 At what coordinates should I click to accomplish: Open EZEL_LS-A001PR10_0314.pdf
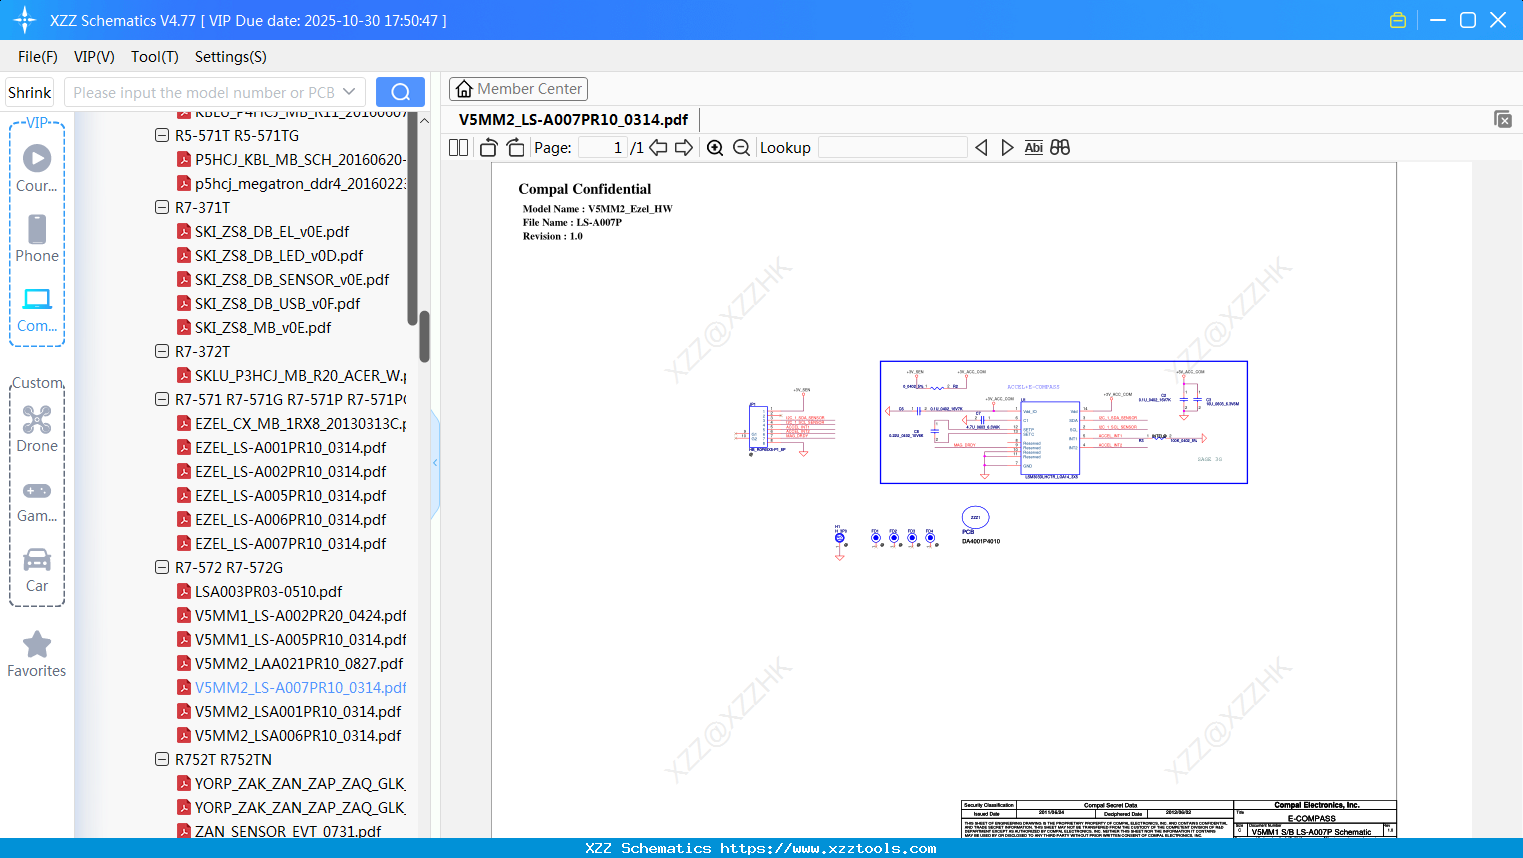pyautogui.click(x=290, y=447)
